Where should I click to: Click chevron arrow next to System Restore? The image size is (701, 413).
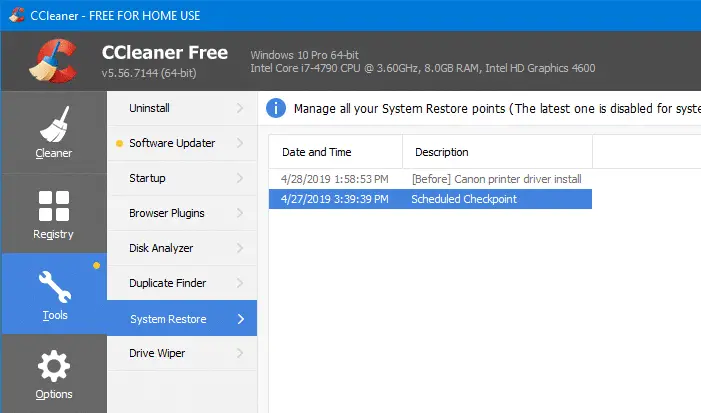click(x=241, y=319)
